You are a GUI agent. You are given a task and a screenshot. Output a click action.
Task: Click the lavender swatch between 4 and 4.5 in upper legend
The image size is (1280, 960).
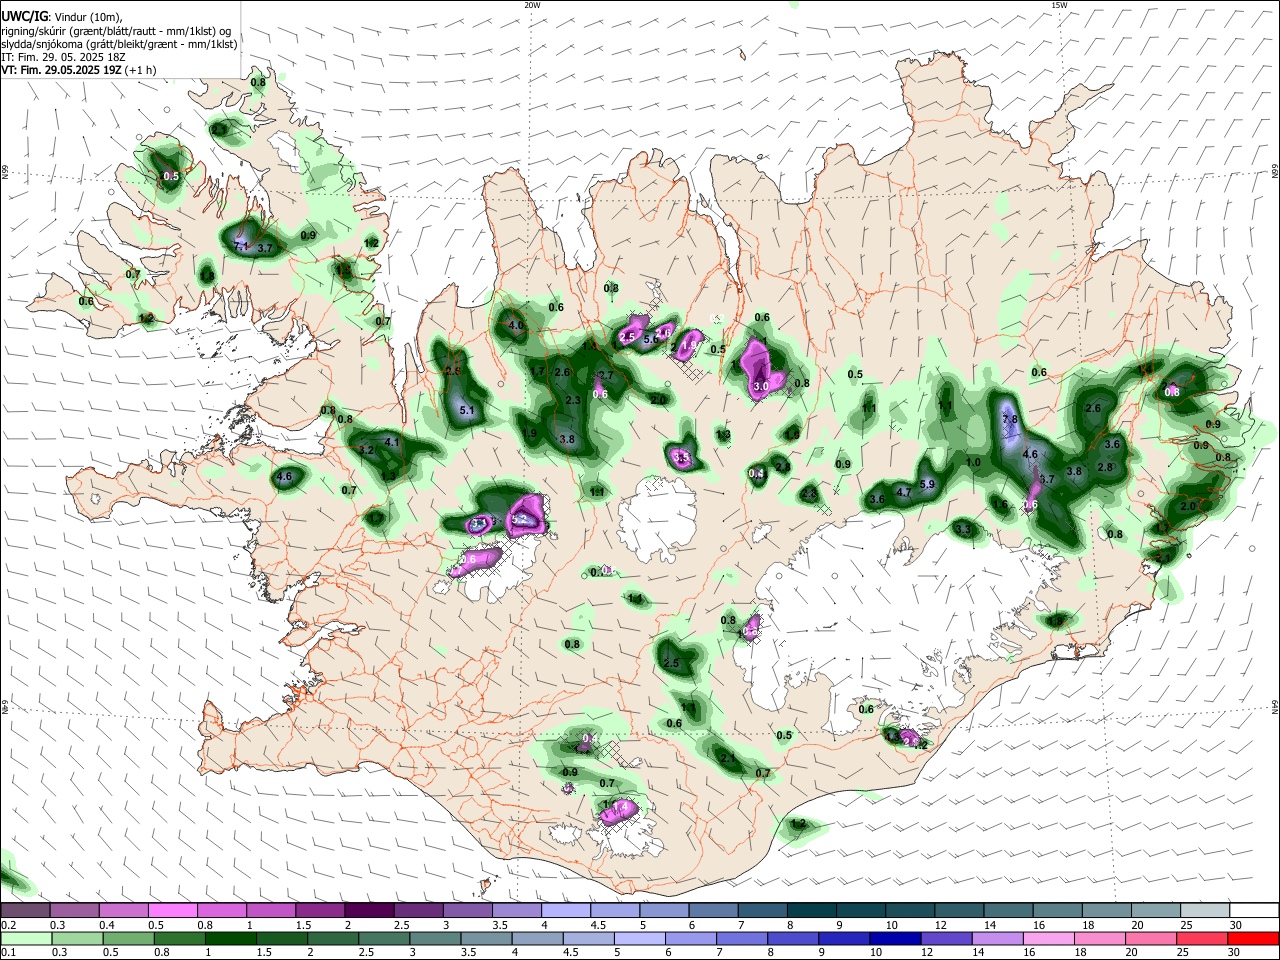click(565, 910)
